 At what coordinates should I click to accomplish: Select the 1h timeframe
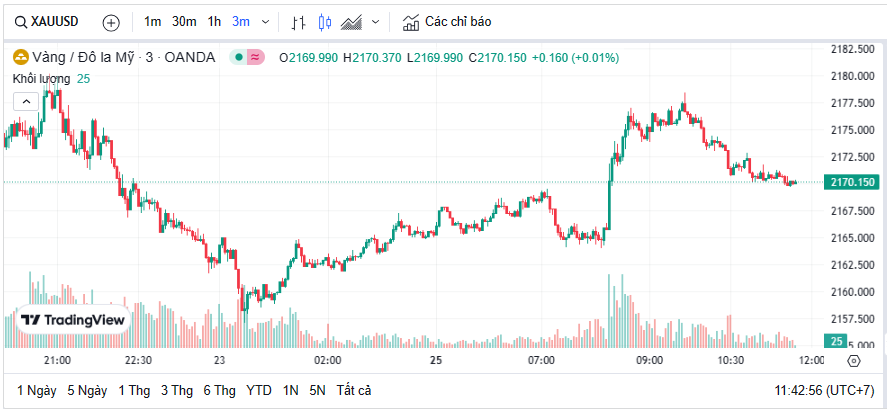[x=215, y=21]
